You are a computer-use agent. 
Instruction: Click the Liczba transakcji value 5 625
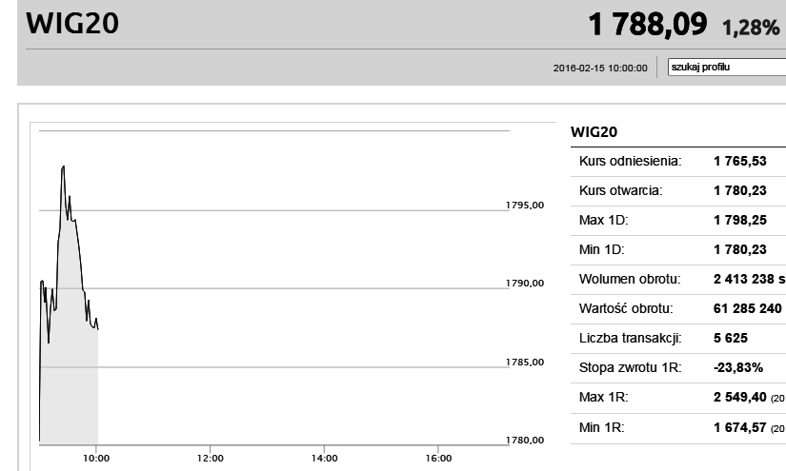(730, 338)
